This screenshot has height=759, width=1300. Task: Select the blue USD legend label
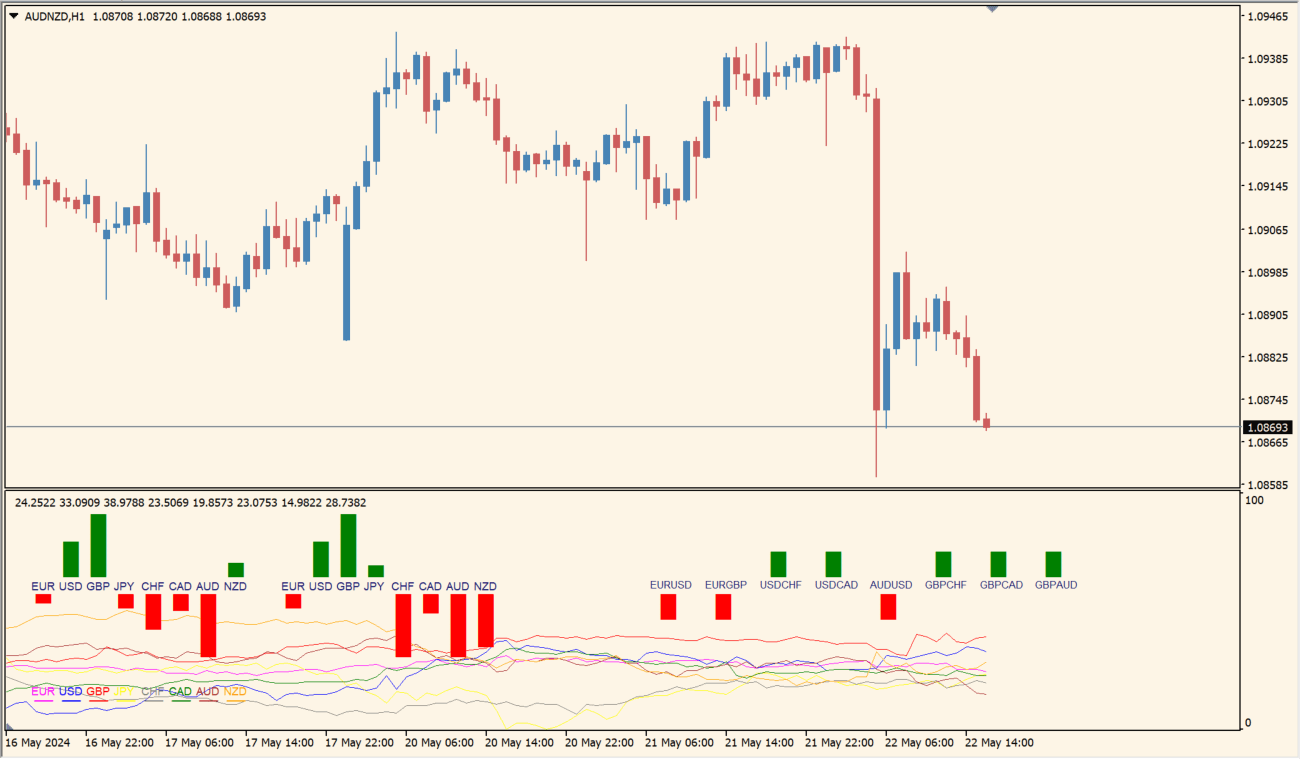coord(71,691)
